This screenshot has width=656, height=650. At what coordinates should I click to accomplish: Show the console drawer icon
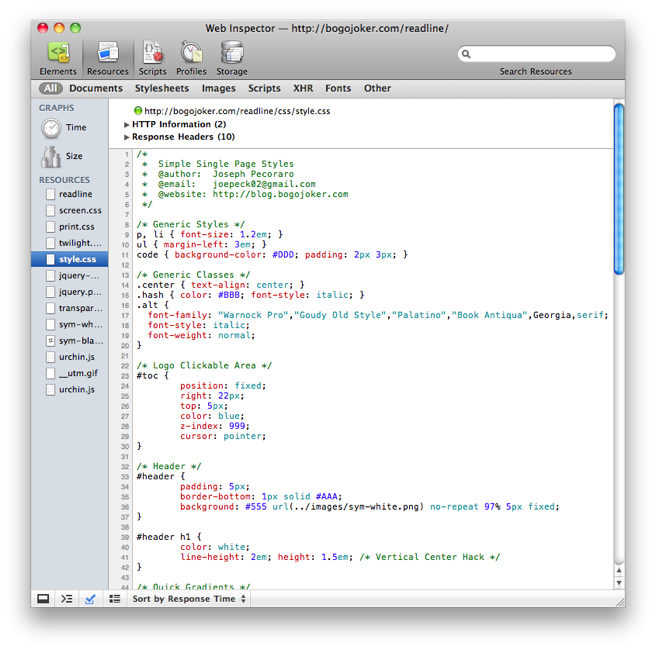(67, 599)
